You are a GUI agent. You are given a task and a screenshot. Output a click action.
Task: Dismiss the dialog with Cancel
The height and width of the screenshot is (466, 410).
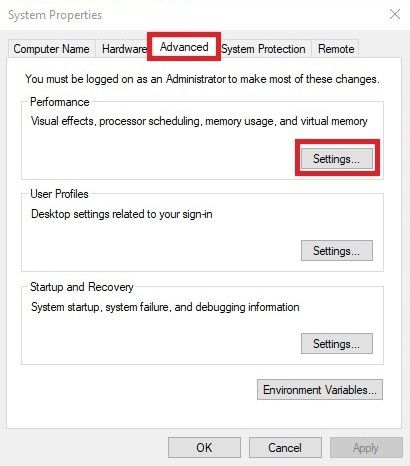(285, 447)
